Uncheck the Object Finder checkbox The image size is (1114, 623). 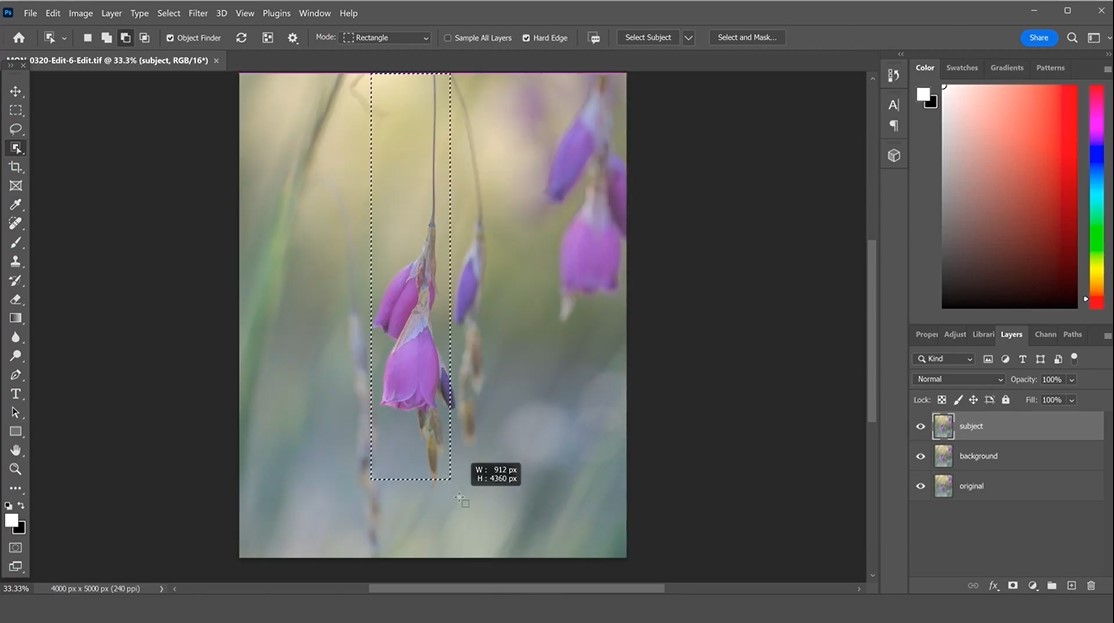point(170,38)
